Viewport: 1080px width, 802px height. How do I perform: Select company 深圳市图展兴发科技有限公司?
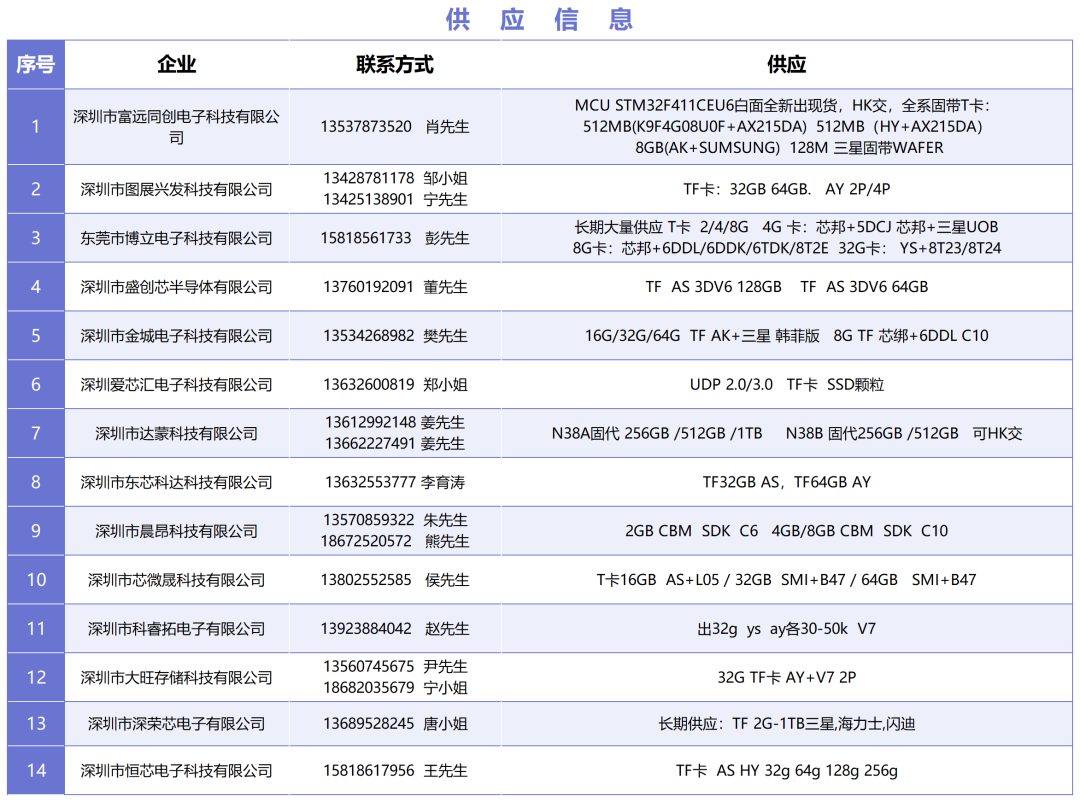pos(177,189)
